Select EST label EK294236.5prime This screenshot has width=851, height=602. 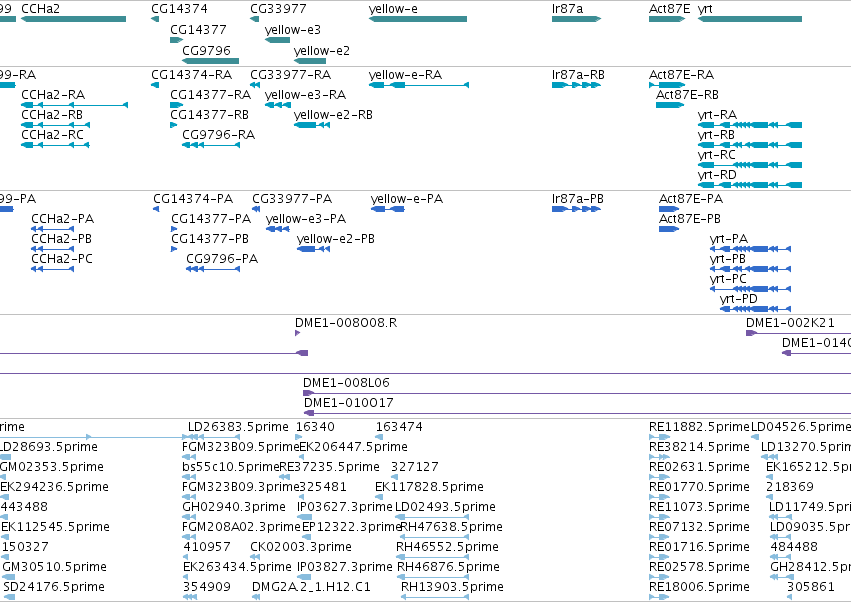(x=54, y=487)
